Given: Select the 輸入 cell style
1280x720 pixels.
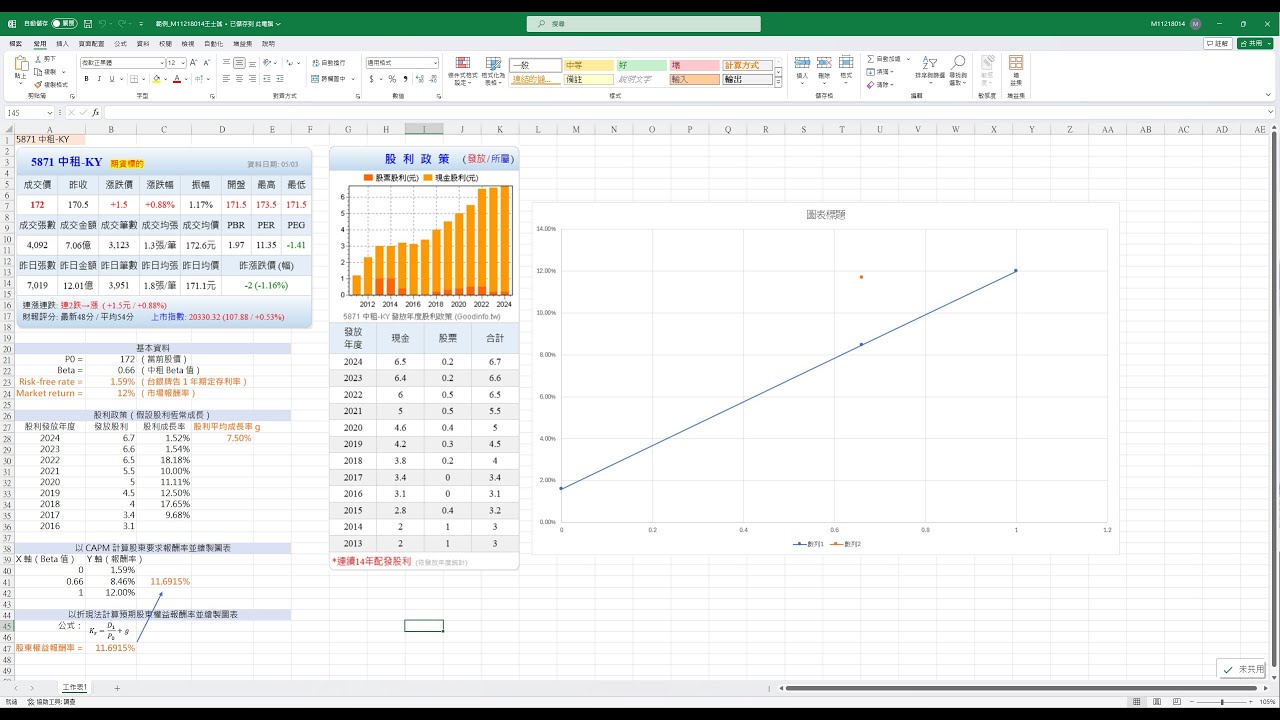Looking at the screenshot, I should pyautogui.click(x=694, y=79).
